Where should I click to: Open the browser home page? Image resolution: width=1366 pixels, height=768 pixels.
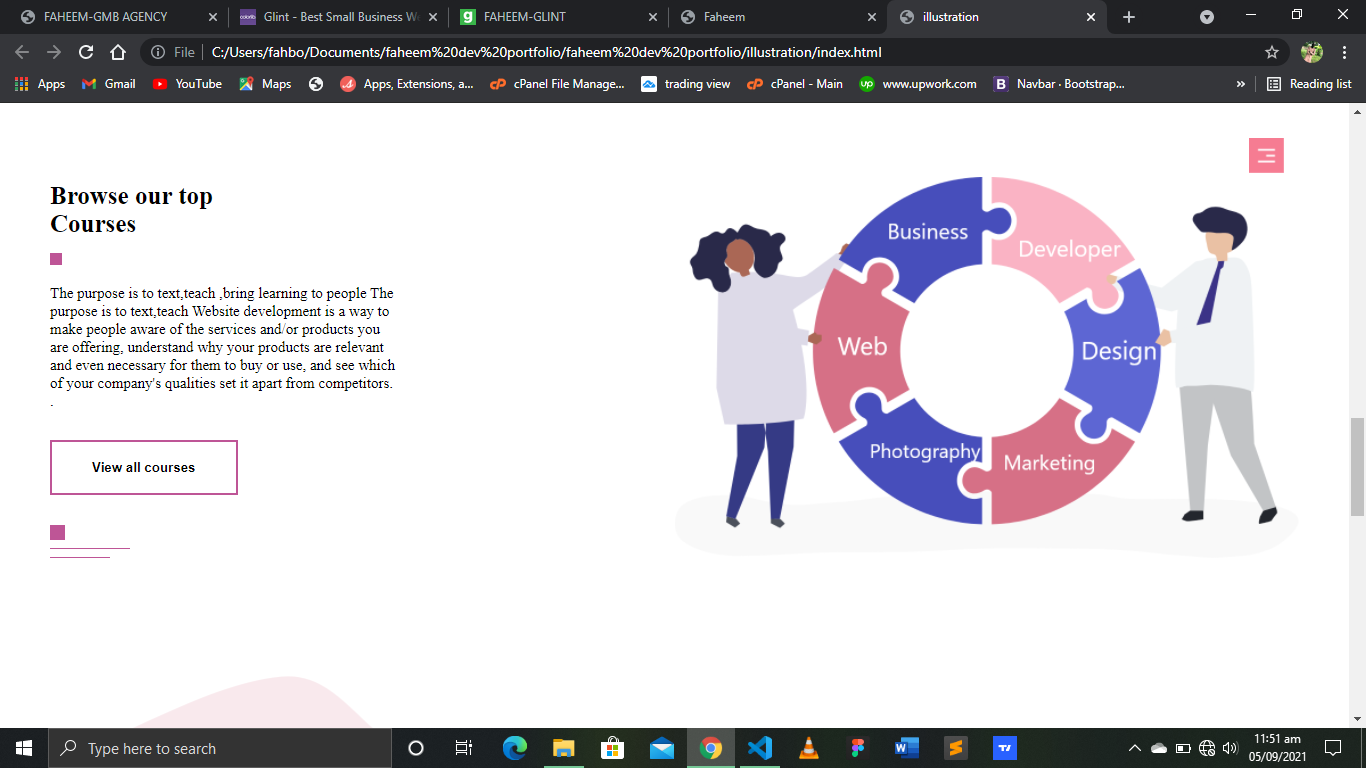[x=118, y=52]
